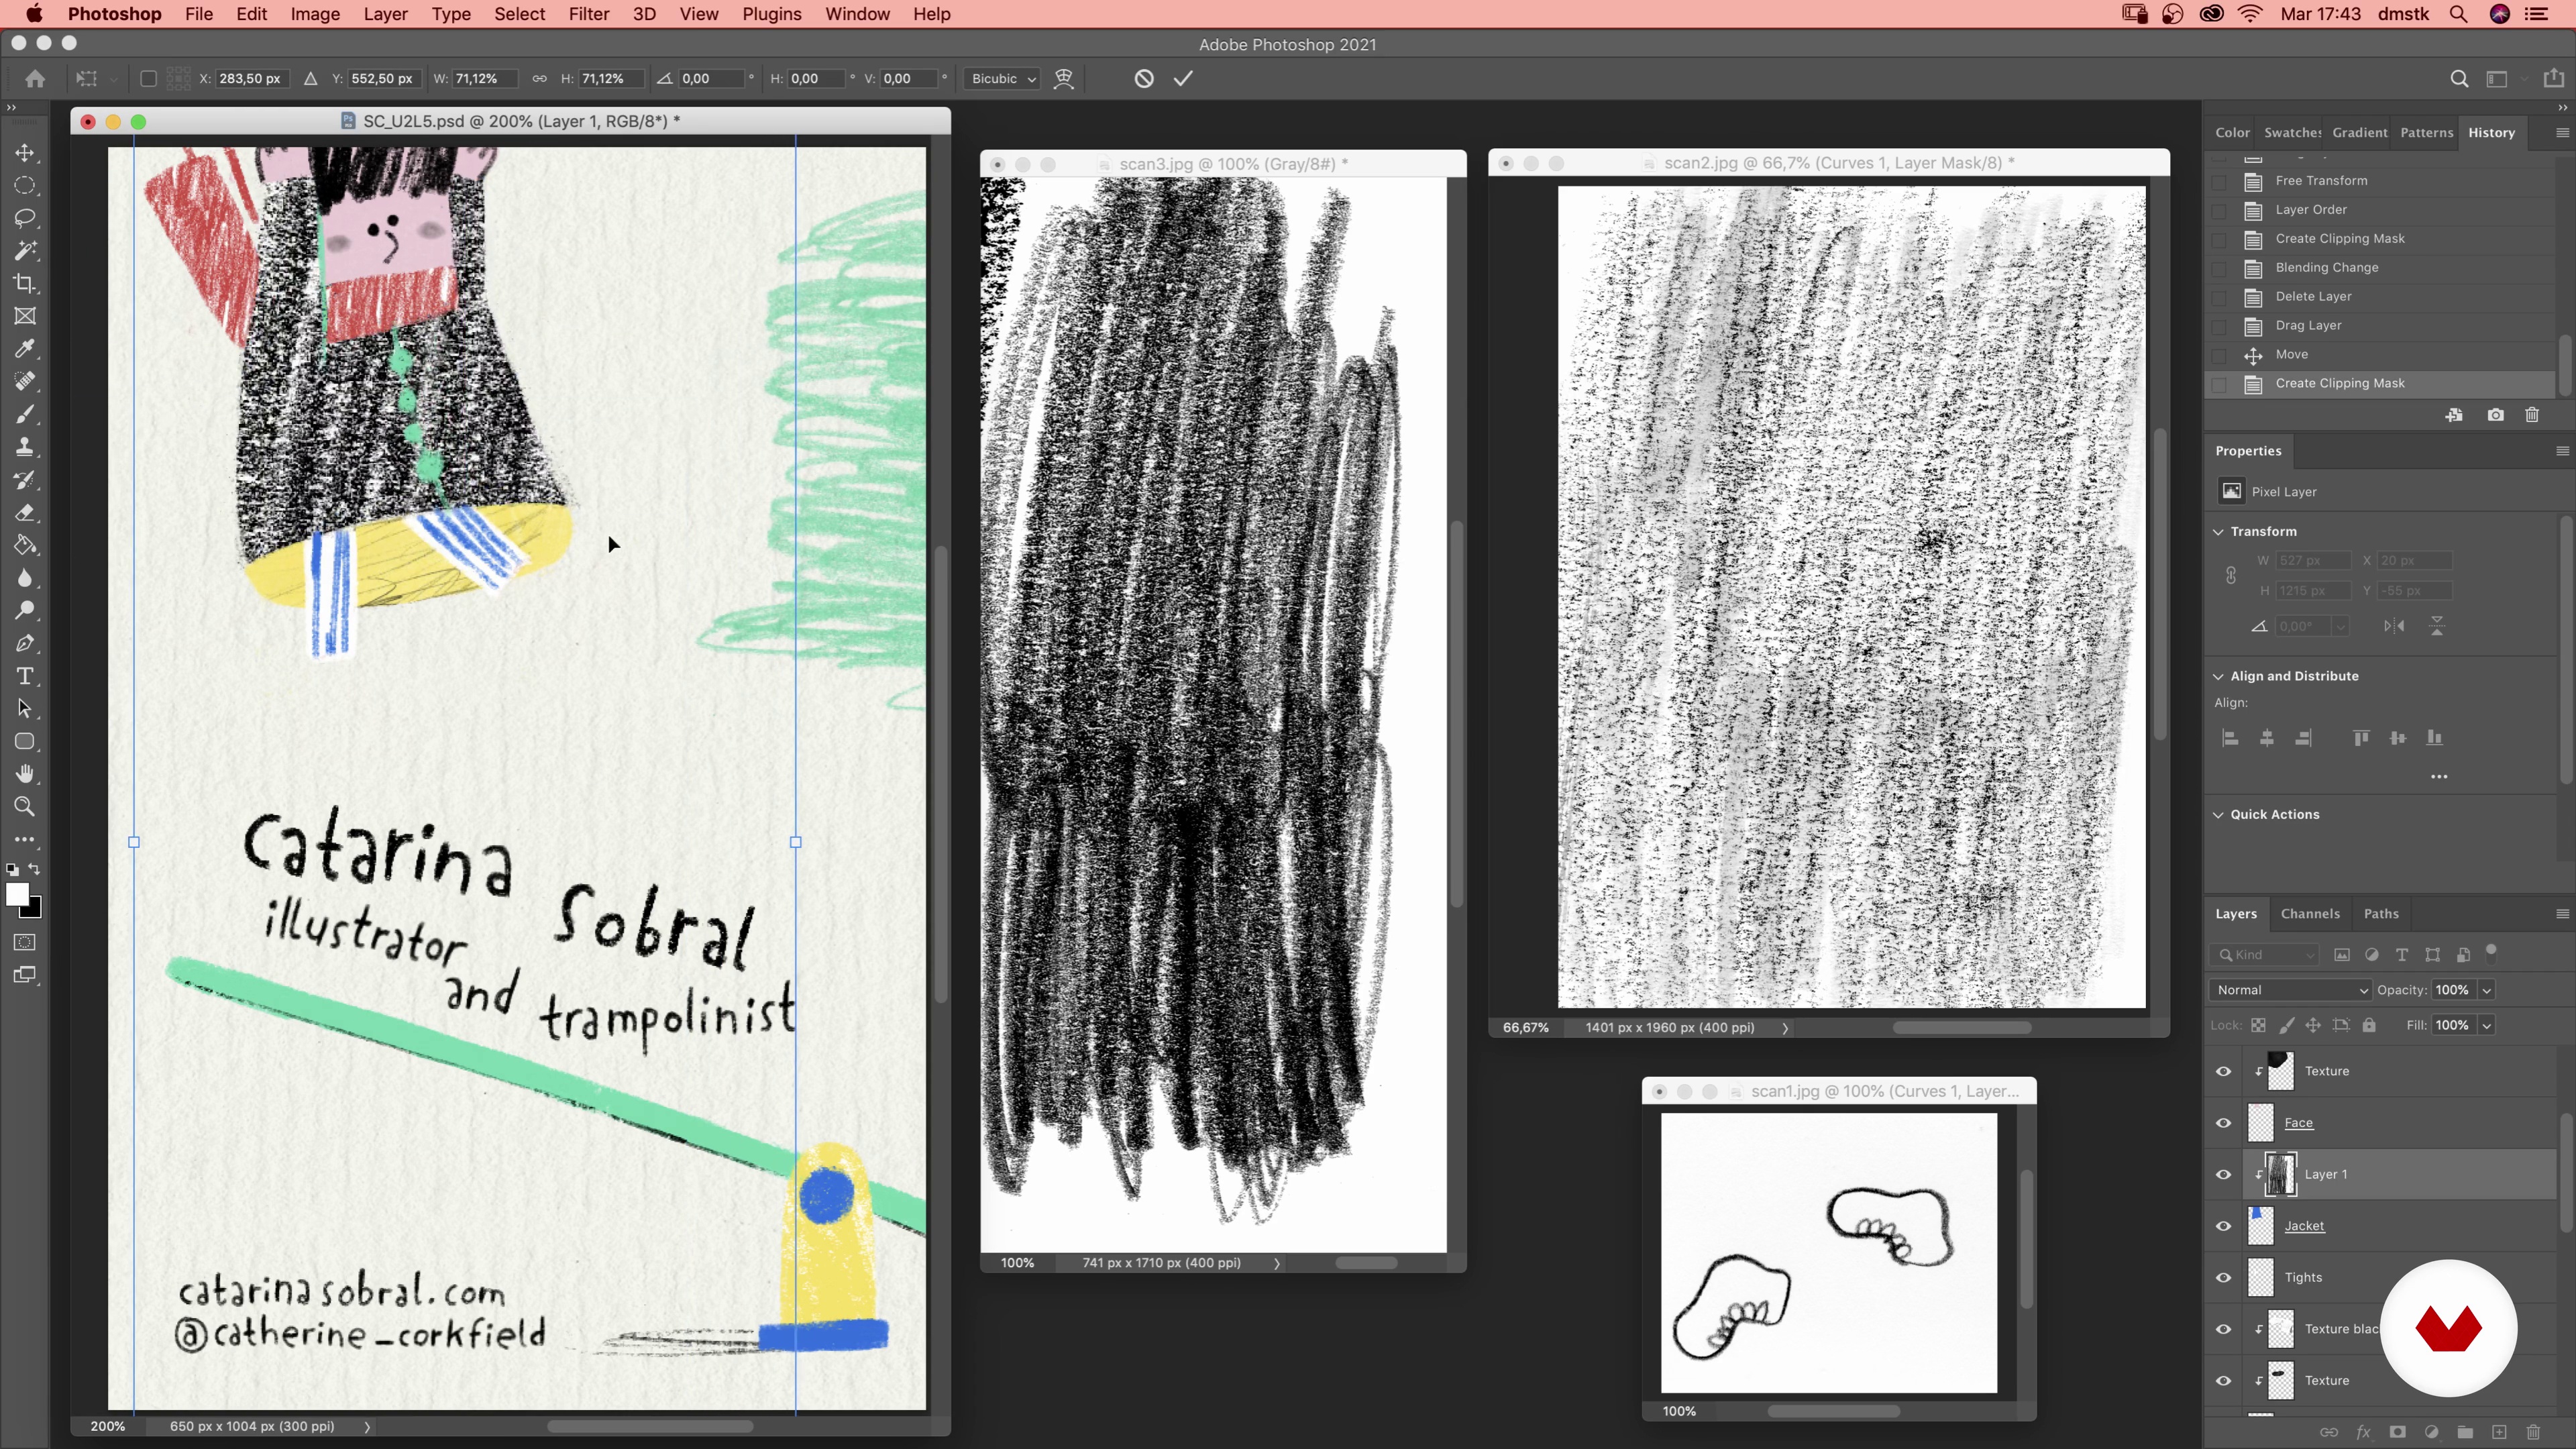
Task: Select the Path Selection tool
Action: point(25,709)
